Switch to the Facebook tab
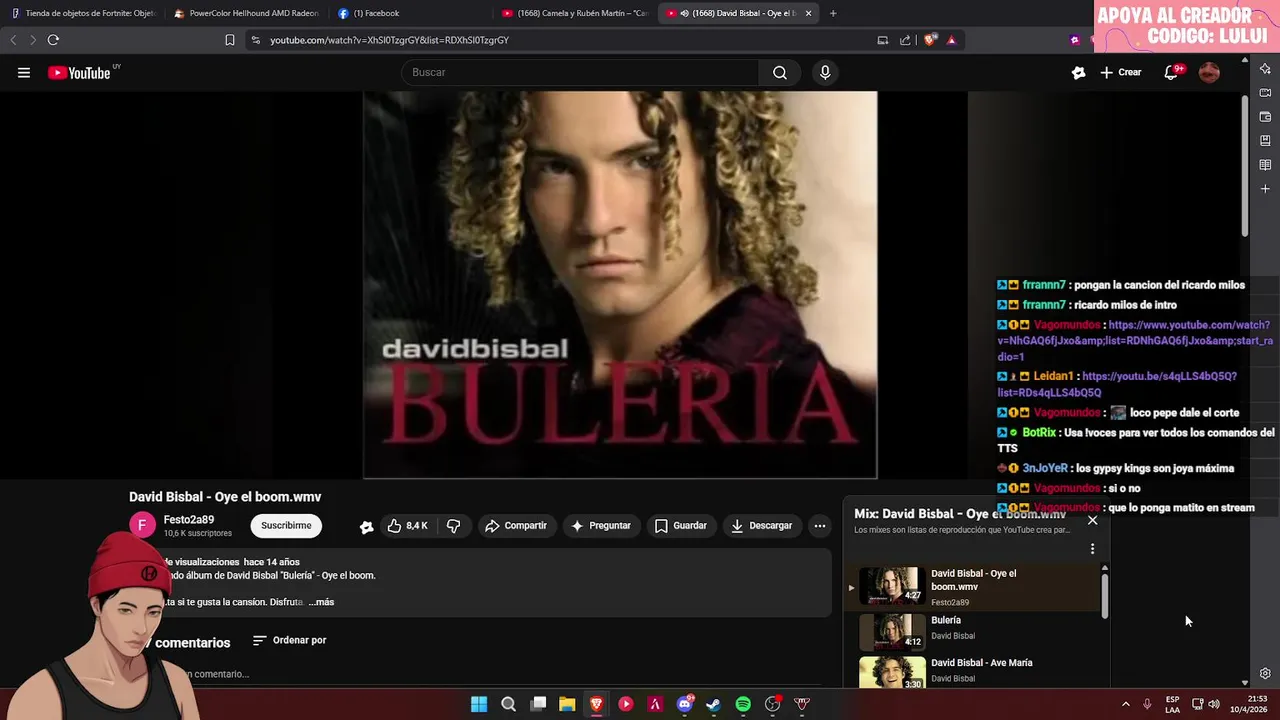1280x720 pixels. [411, 13]
